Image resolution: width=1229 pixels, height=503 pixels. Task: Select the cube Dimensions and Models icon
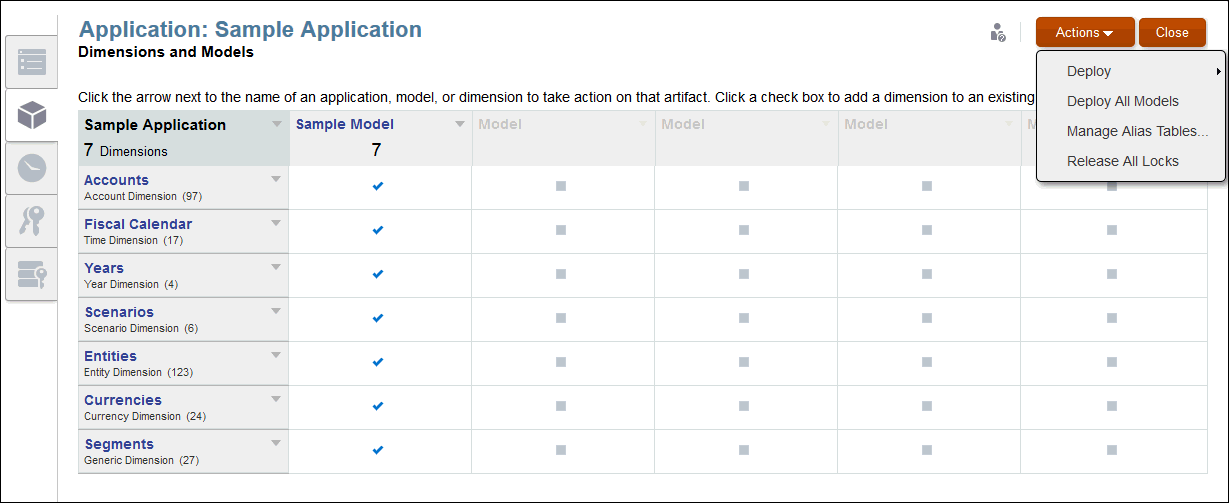32,116
